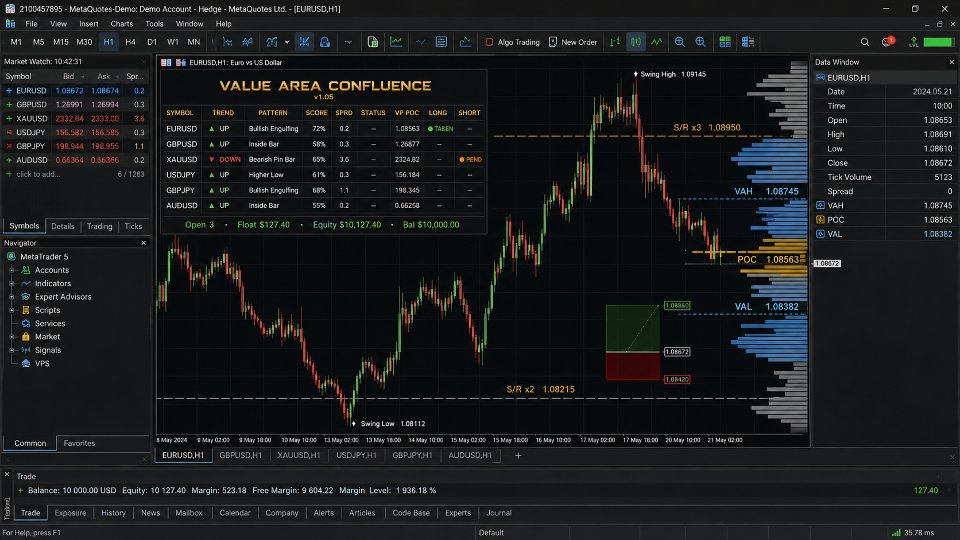
Task: Open indicators list green chart icon
Action: 396,42
